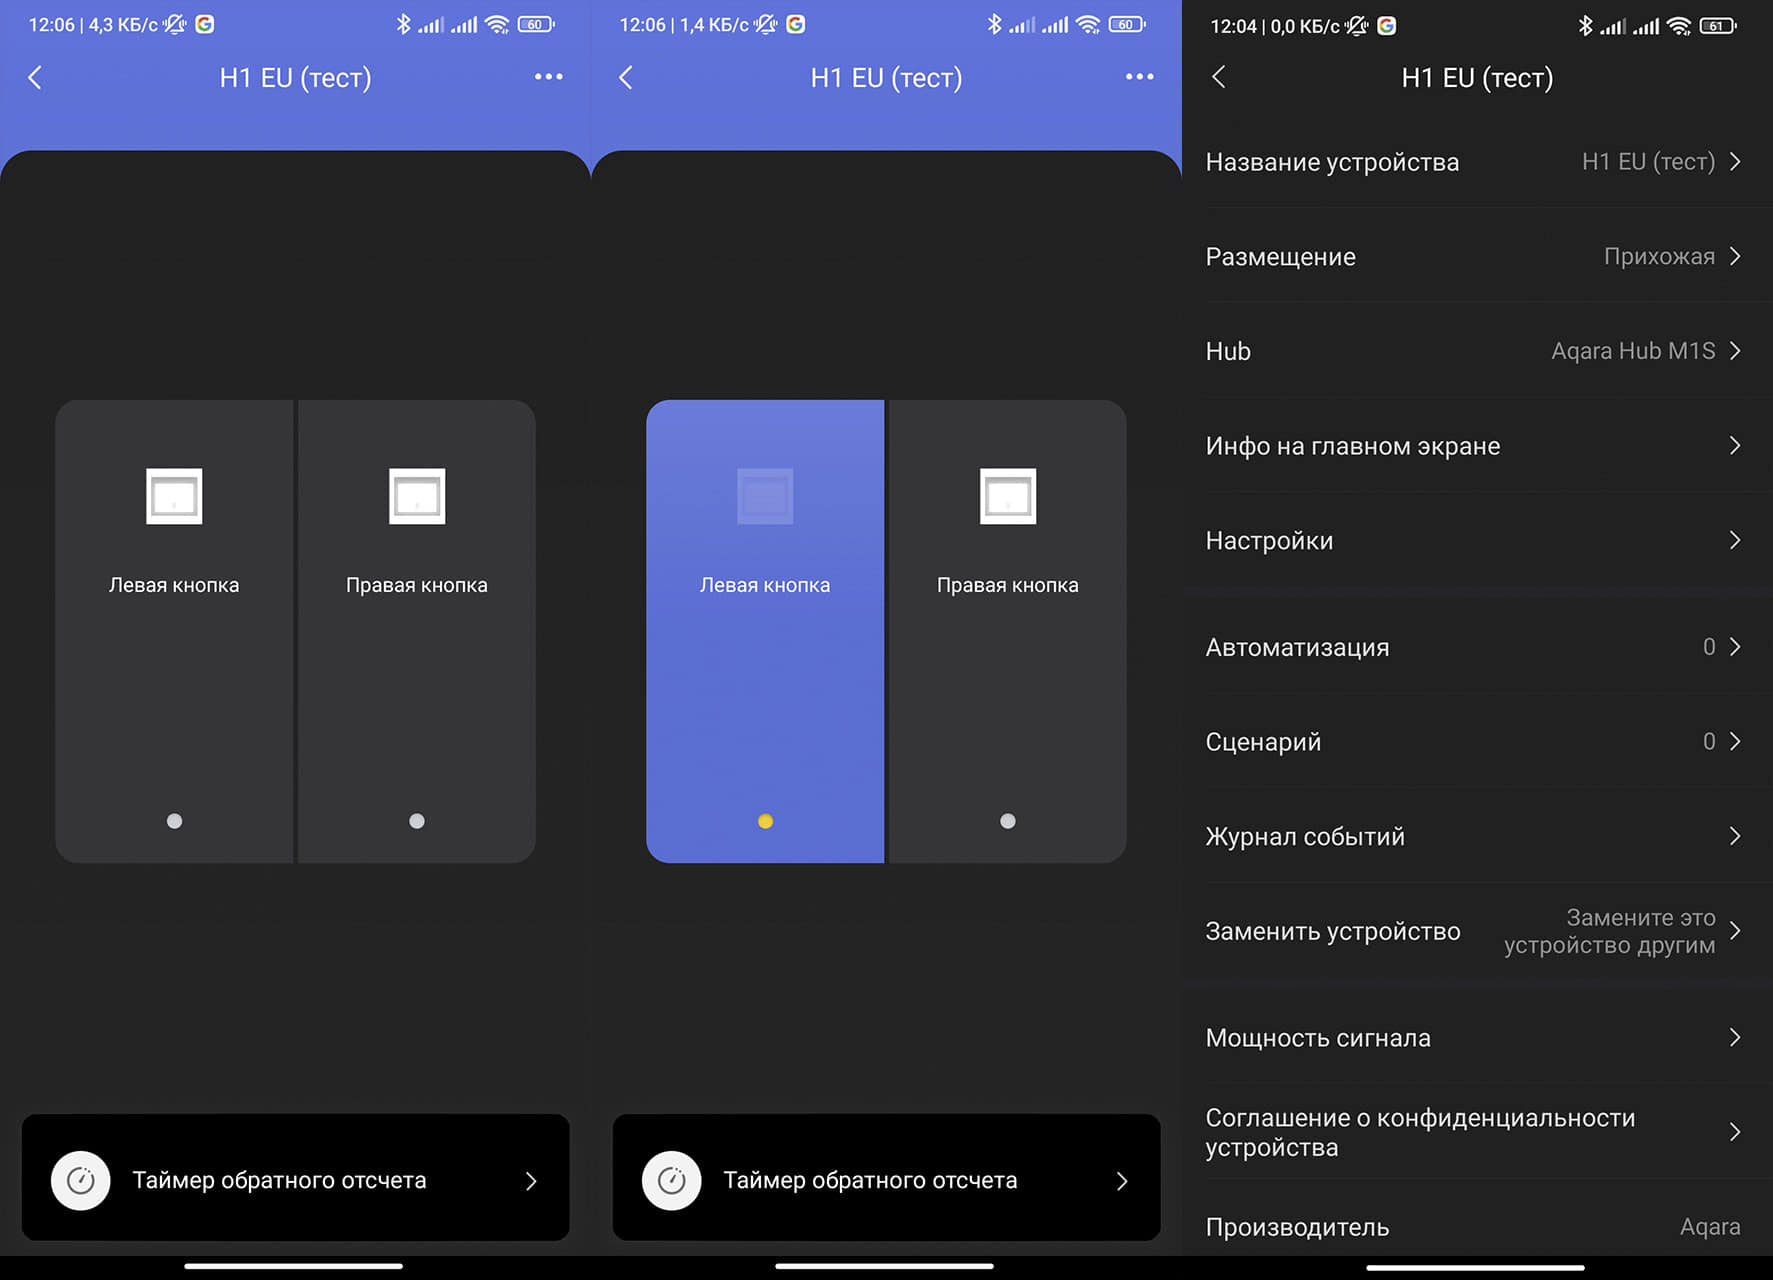Open the Автоматизация row chevron

[1735, 647]
